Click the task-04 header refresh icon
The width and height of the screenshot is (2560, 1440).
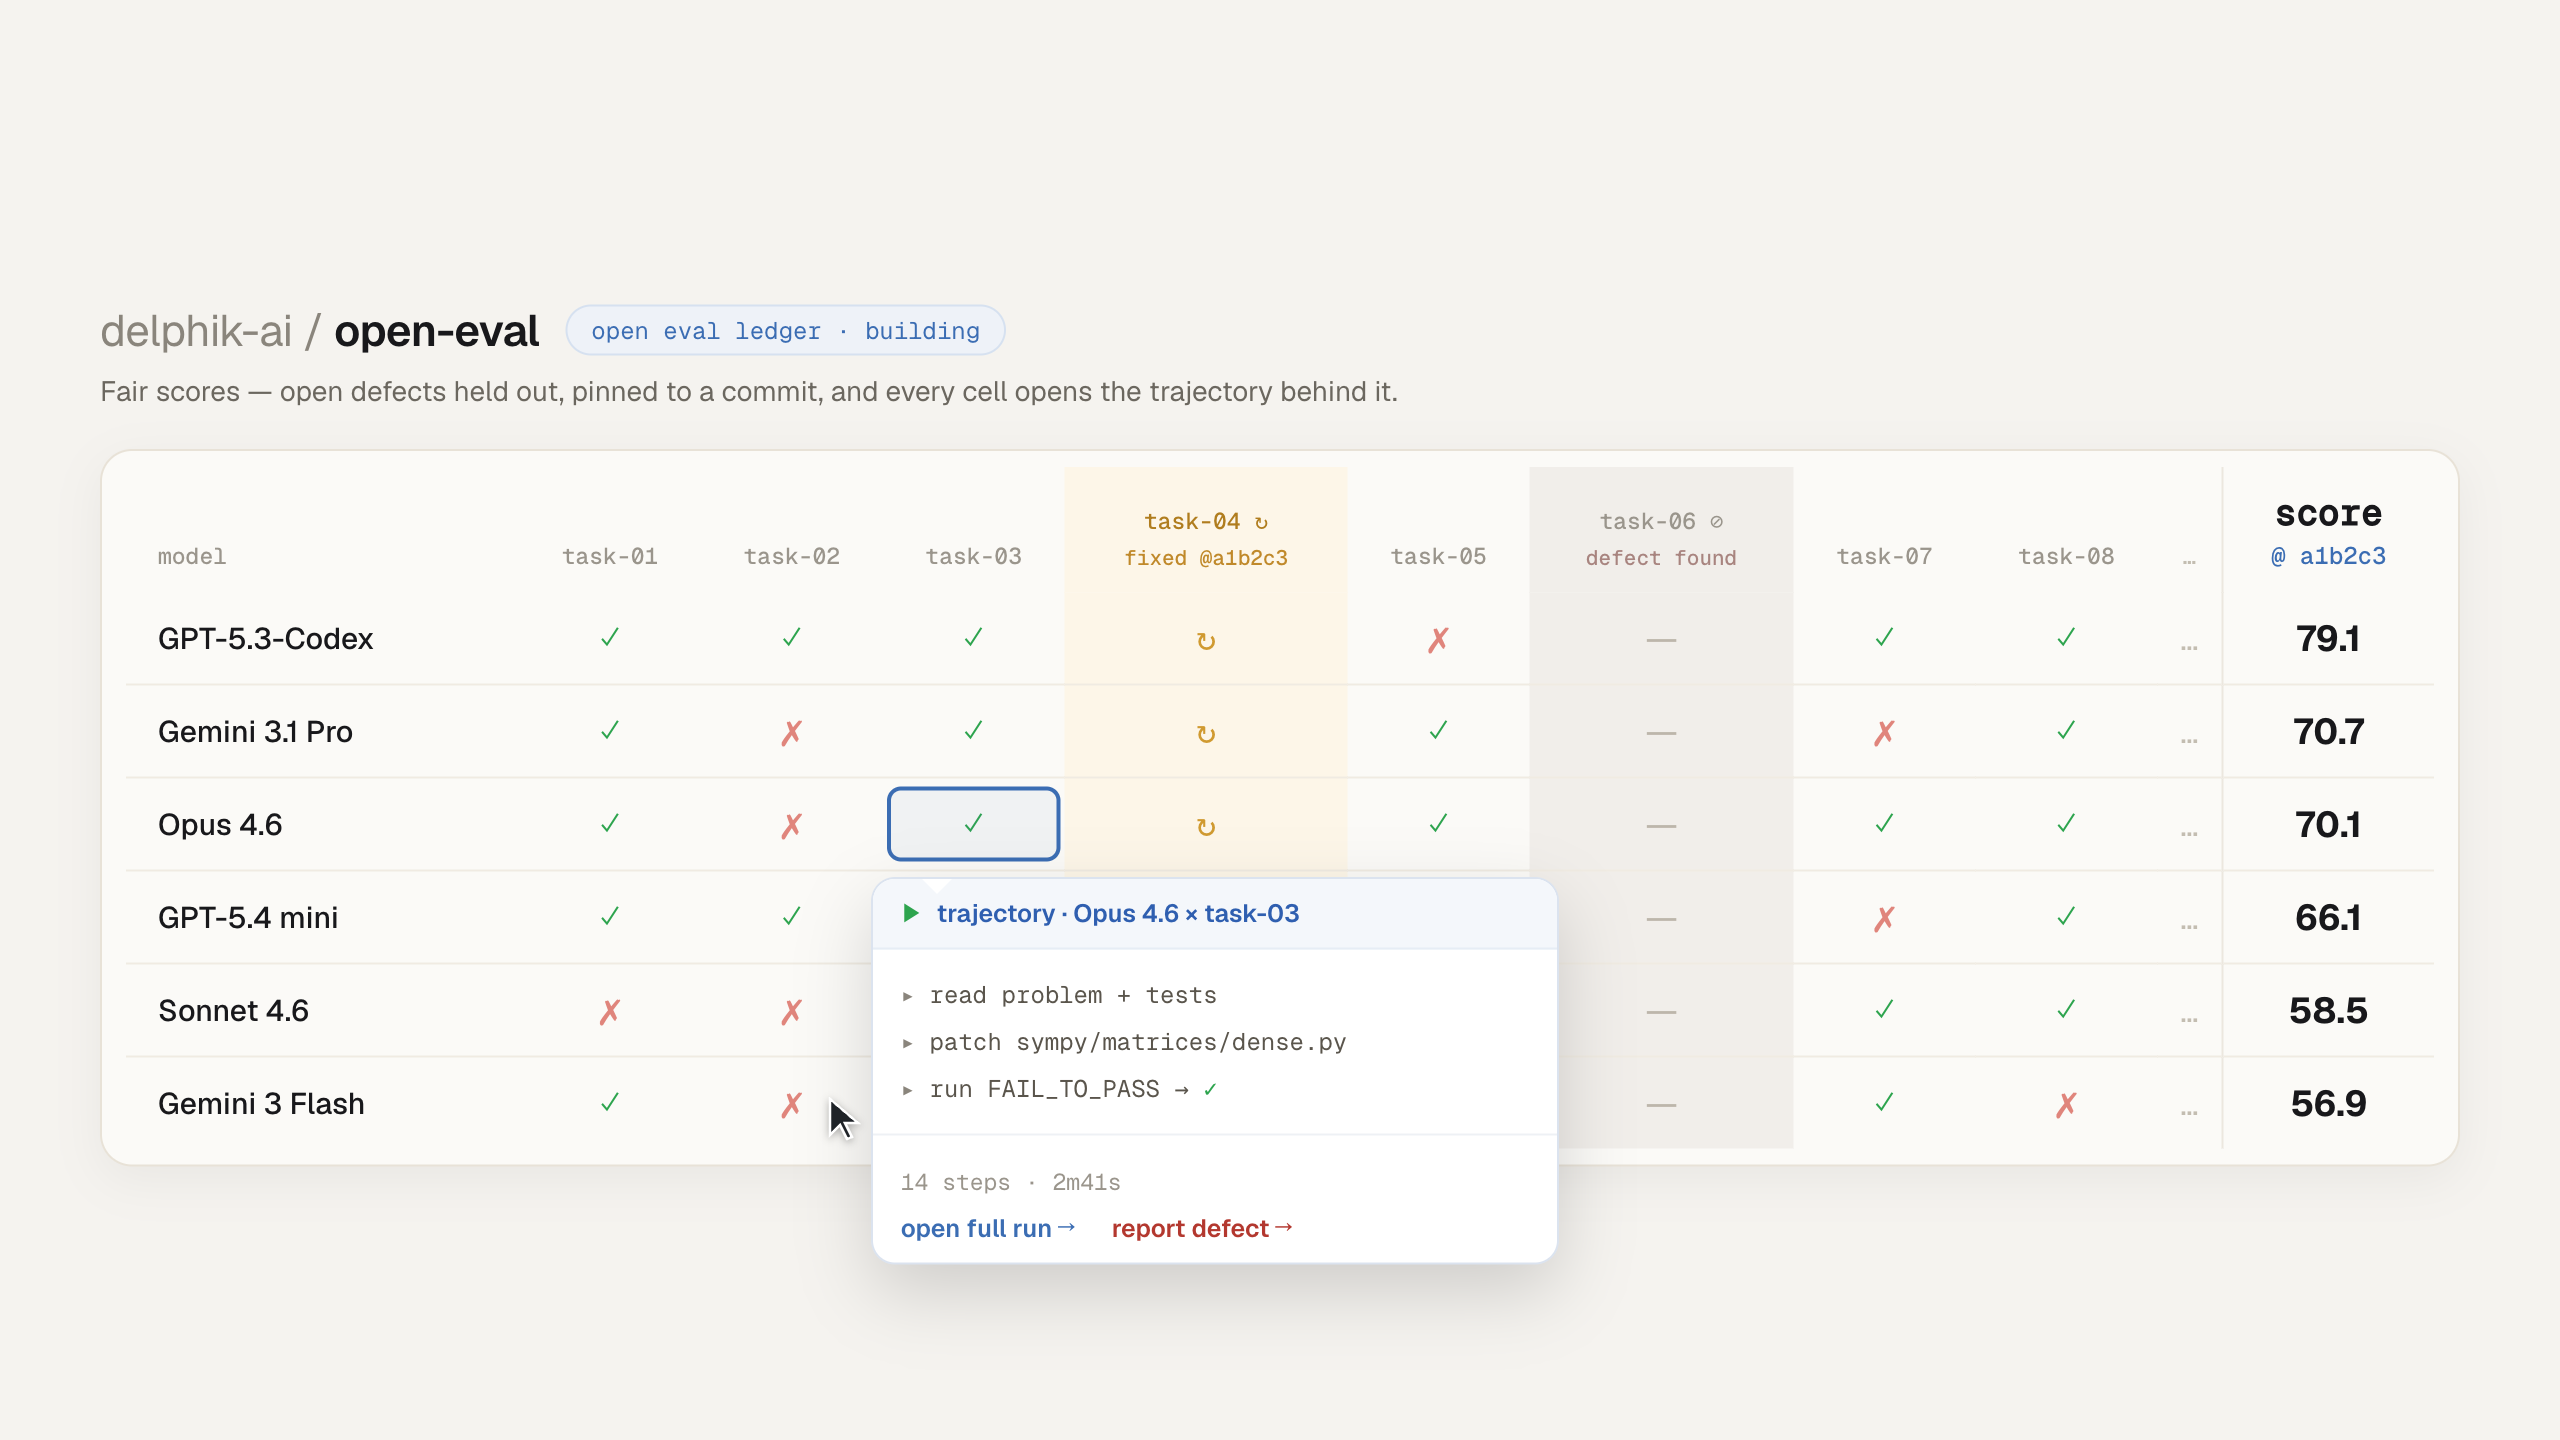[x=1261, y=522]
